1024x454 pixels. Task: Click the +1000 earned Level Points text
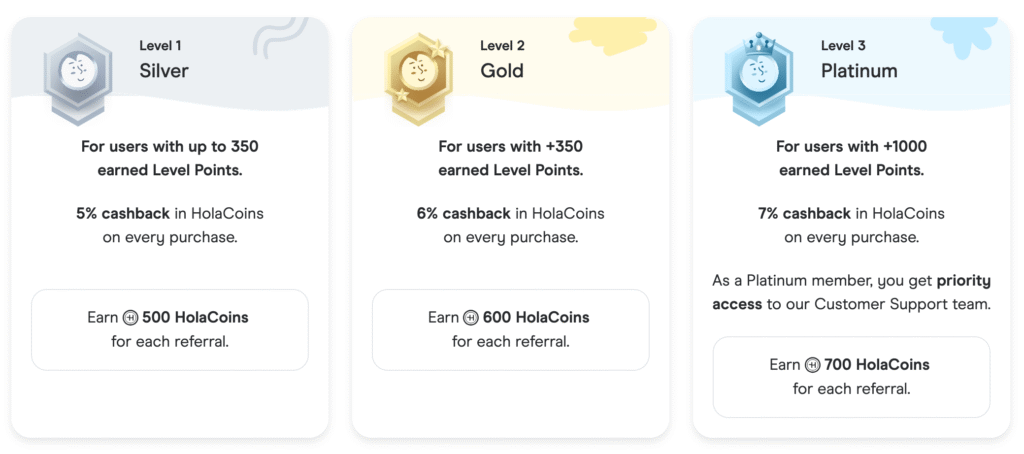pos(851,158)
